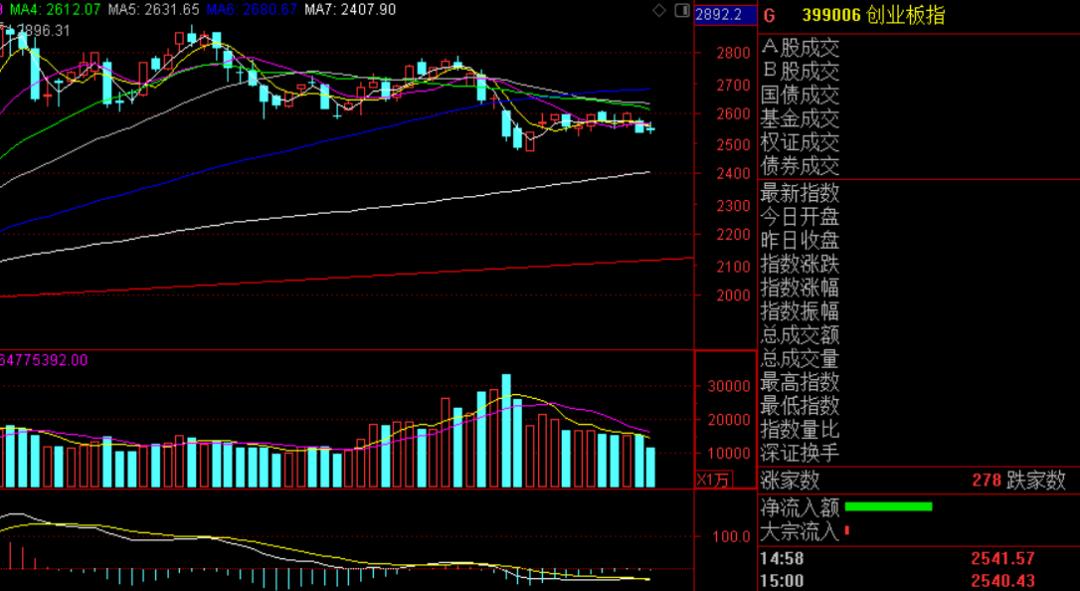Screen dimensions: 1080x591
Task: Click the 2000 price axis label
Action: point(732,295)
